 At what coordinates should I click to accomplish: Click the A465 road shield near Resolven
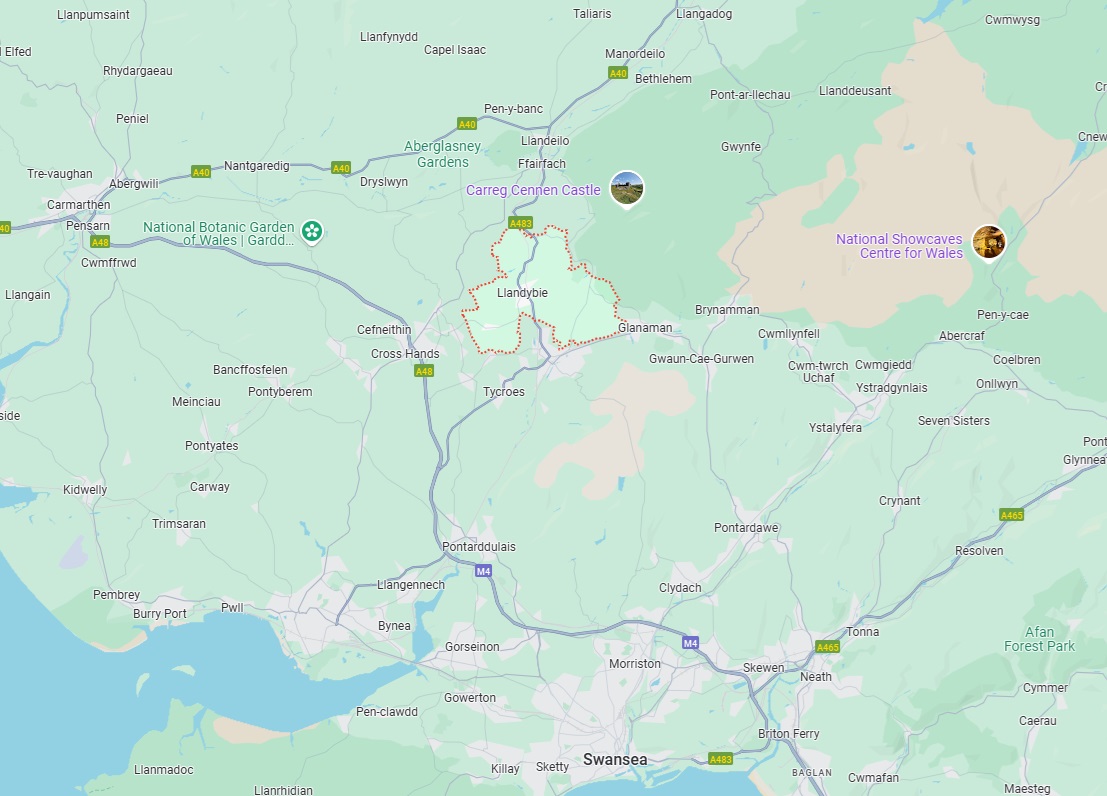(1012, 515)
